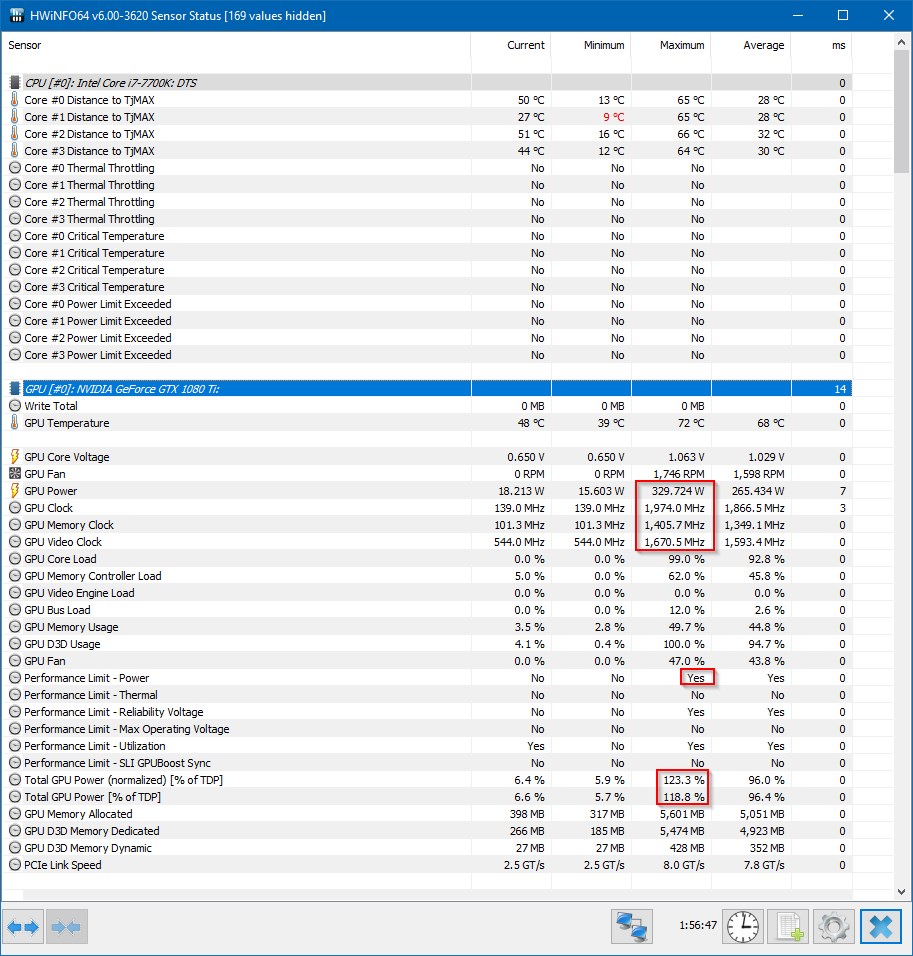Reset the clock timer icon
The width and height of the screenshot is (913, 956).
point(743,927)
